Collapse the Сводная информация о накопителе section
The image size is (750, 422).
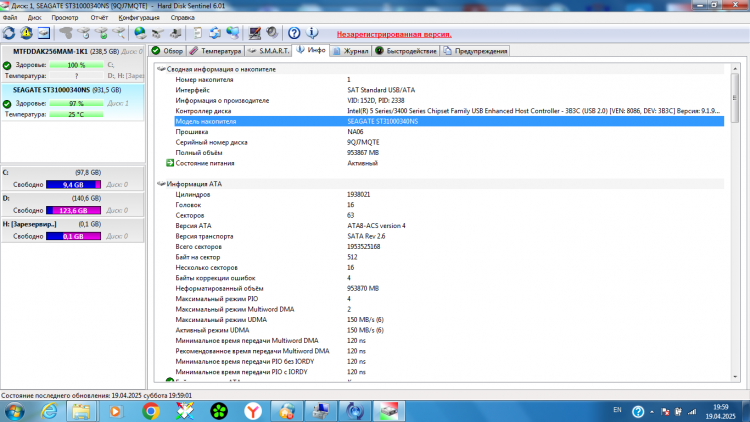pos(161,69)
